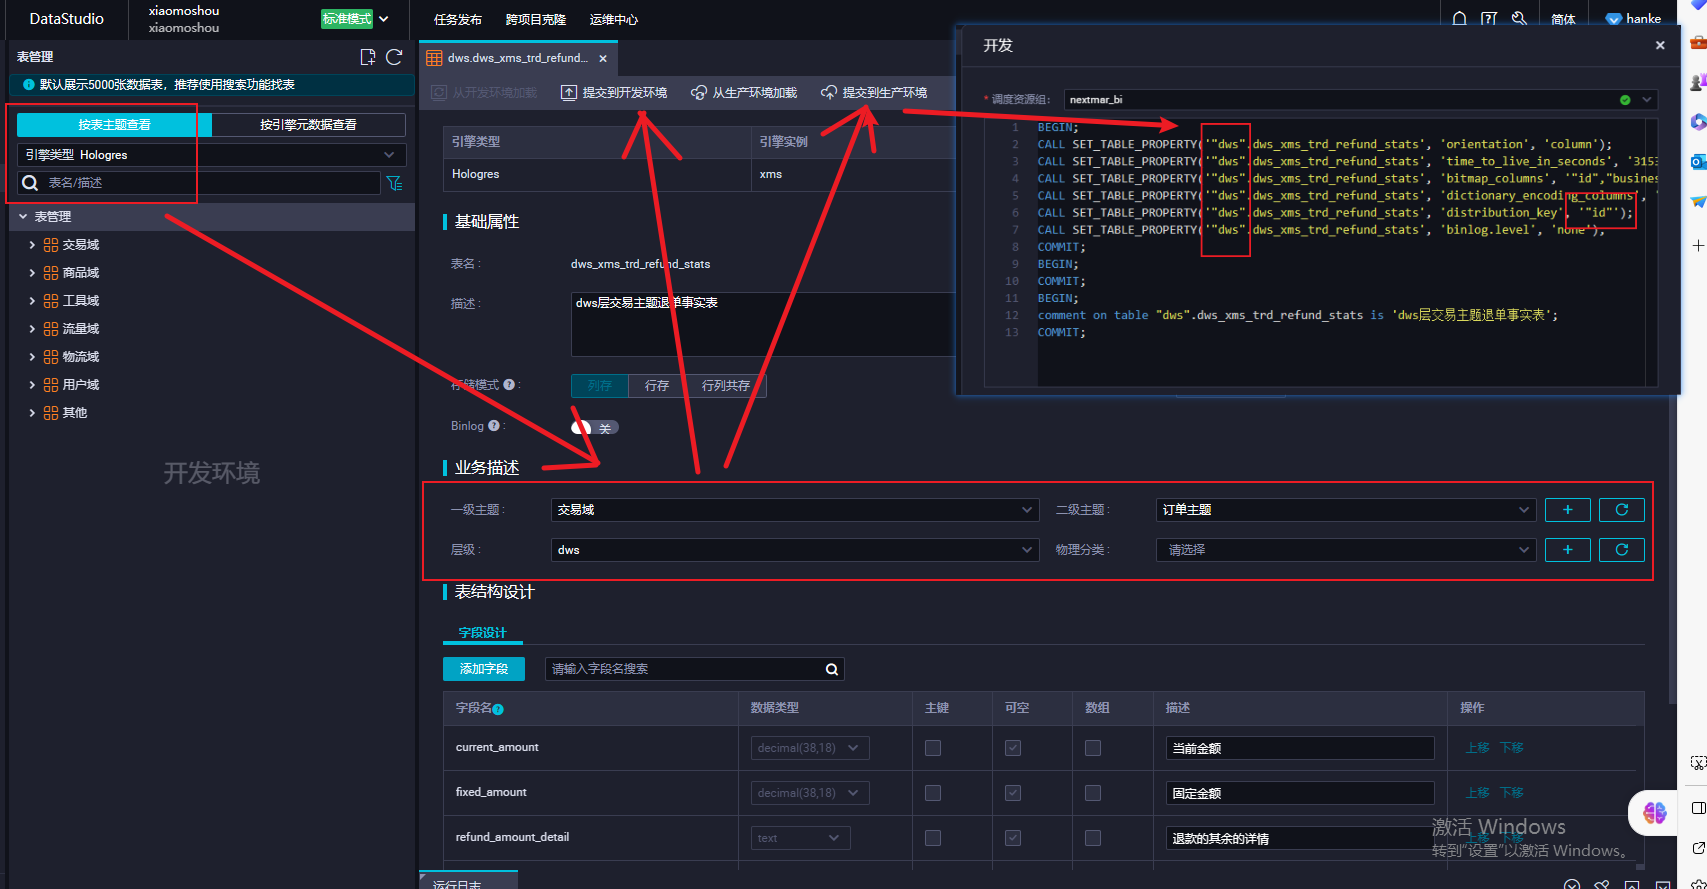Select 行存 storage mode
Viewport: 1707px width, 889px height.
657,386
